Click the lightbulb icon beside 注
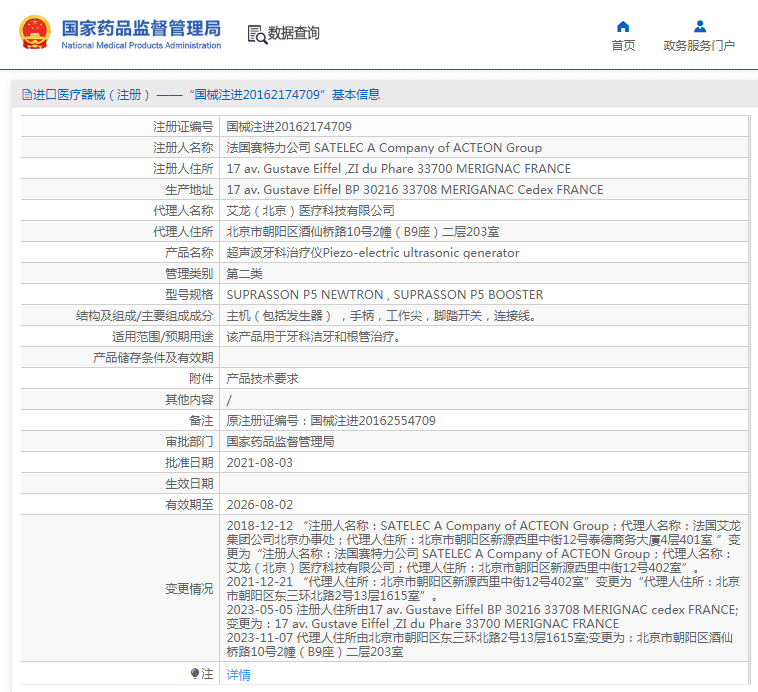The image size is (758, 692). (x=194, y=673)
